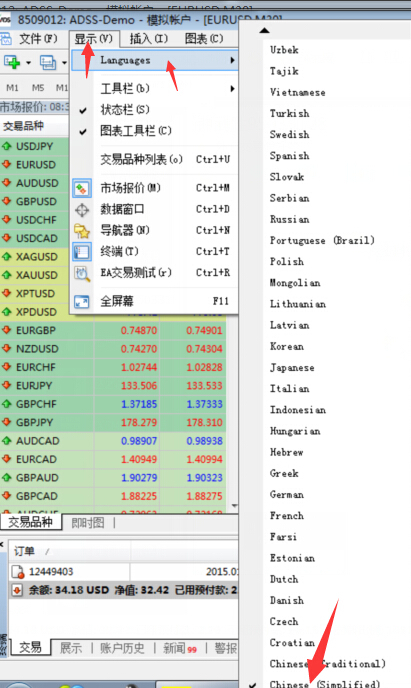
Task: Click the full screen icon
Action: coord(82,302)
